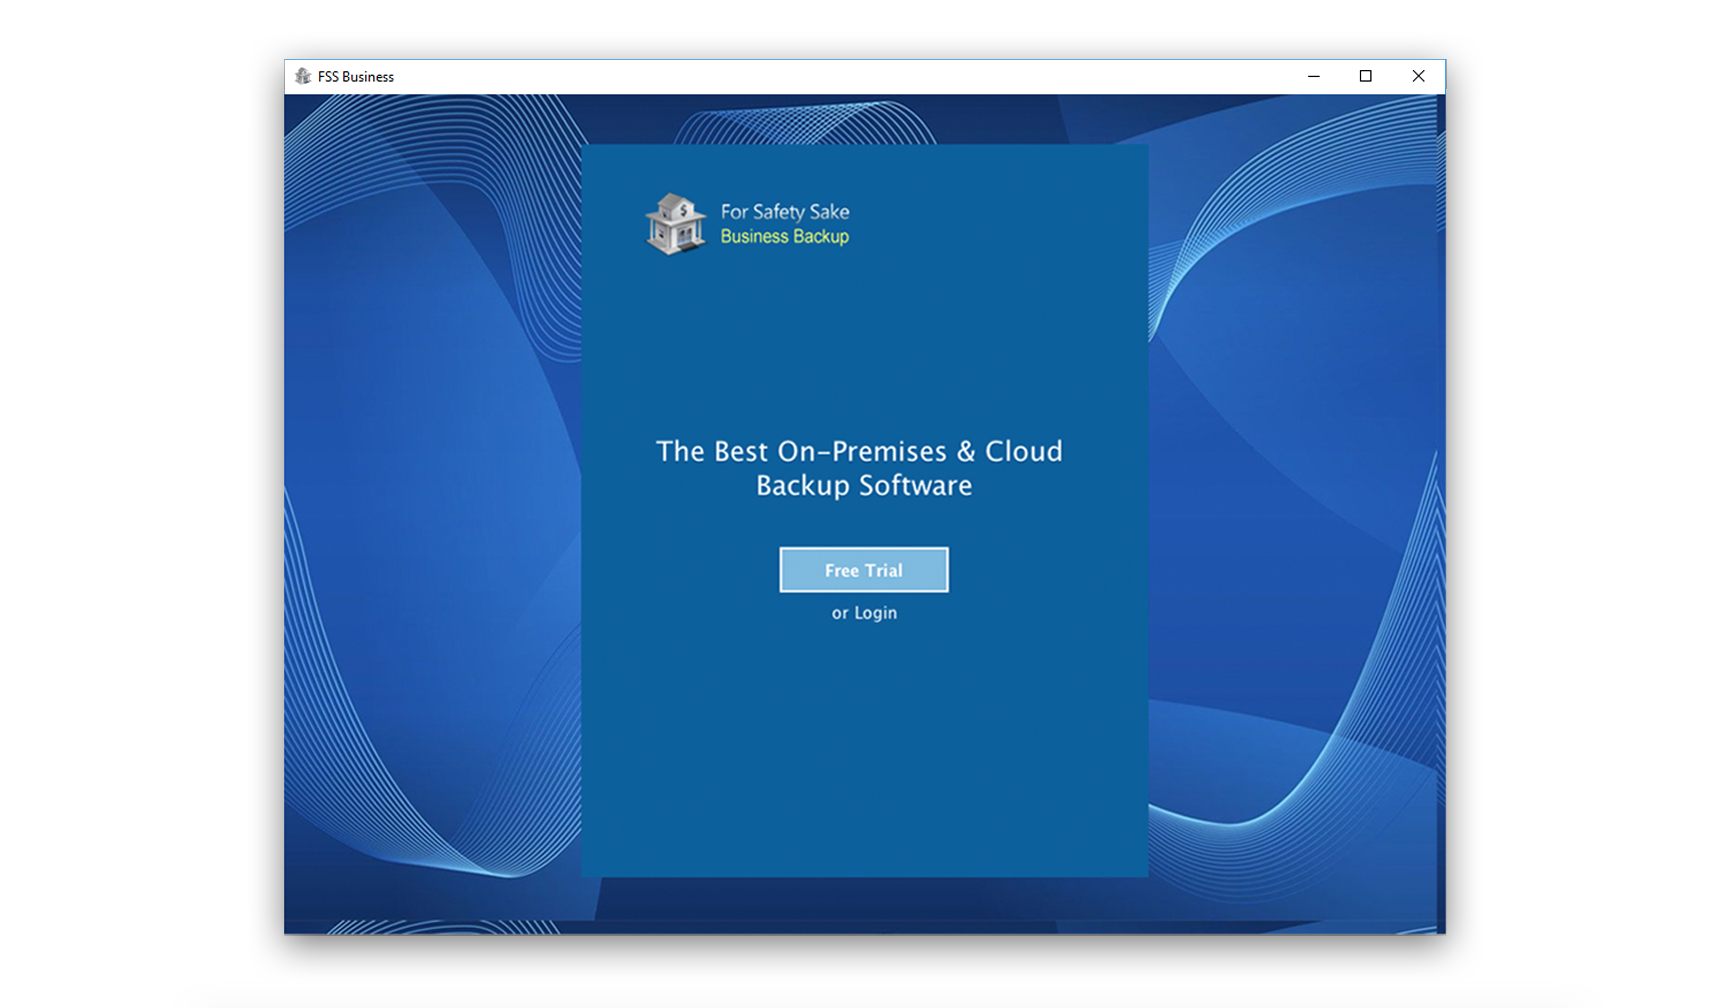Click the Free Trial button
This screenshot has width=1728, height=1008.
pyautogui.click(x=864, y=570)
